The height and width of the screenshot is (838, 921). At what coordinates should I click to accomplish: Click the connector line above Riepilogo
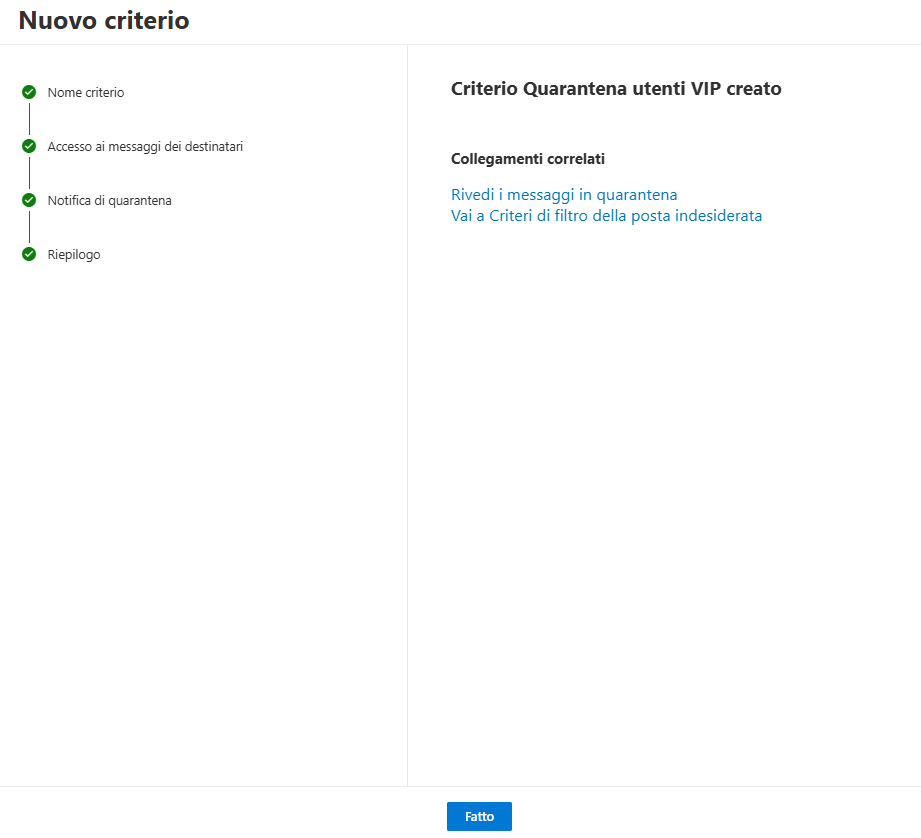(29, 227)
